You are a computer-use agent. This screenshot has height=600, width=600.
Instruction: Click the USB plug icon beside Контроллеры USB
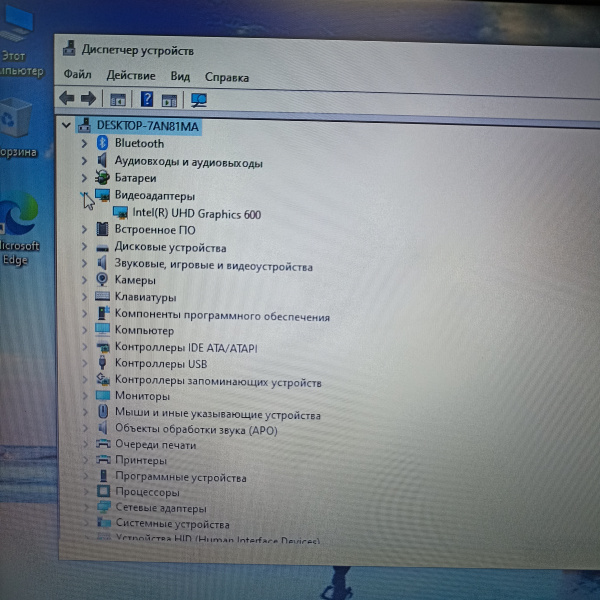(102, 362)
